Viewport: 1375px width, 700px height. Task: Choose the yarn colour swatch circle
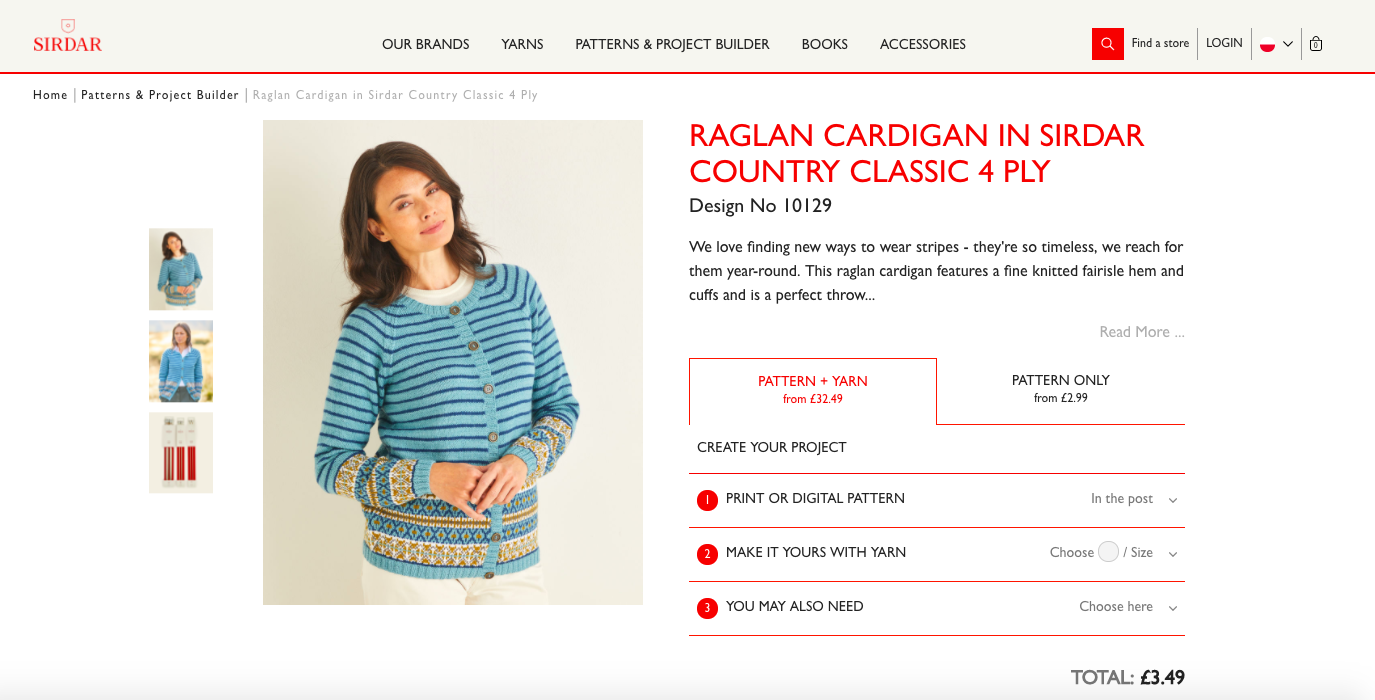(1108, 551)
